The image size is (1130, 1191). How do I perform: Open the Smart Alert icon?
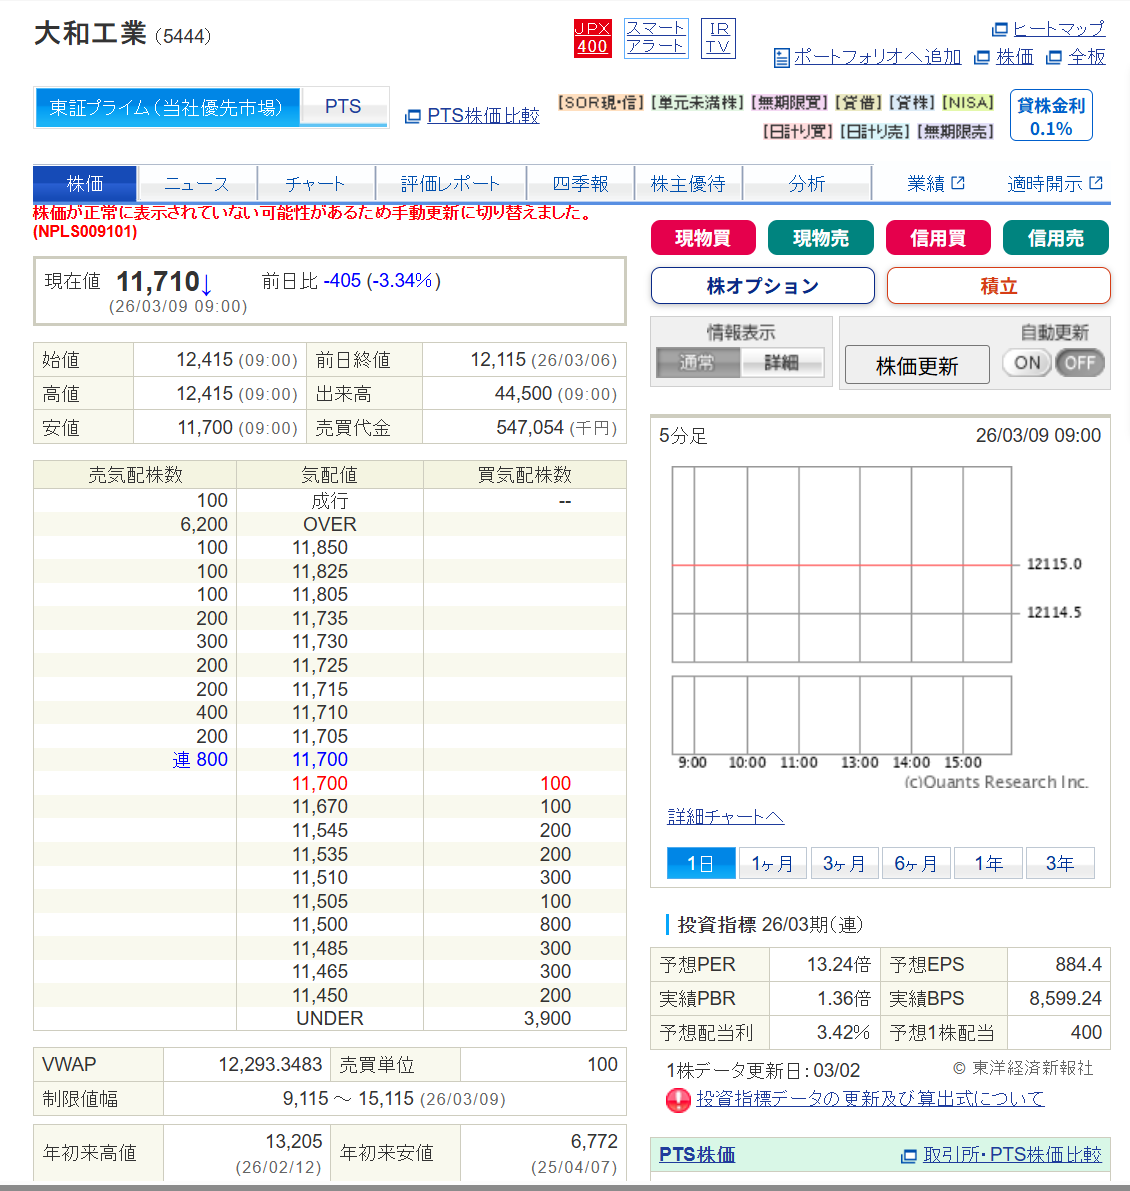pos(656,38)
